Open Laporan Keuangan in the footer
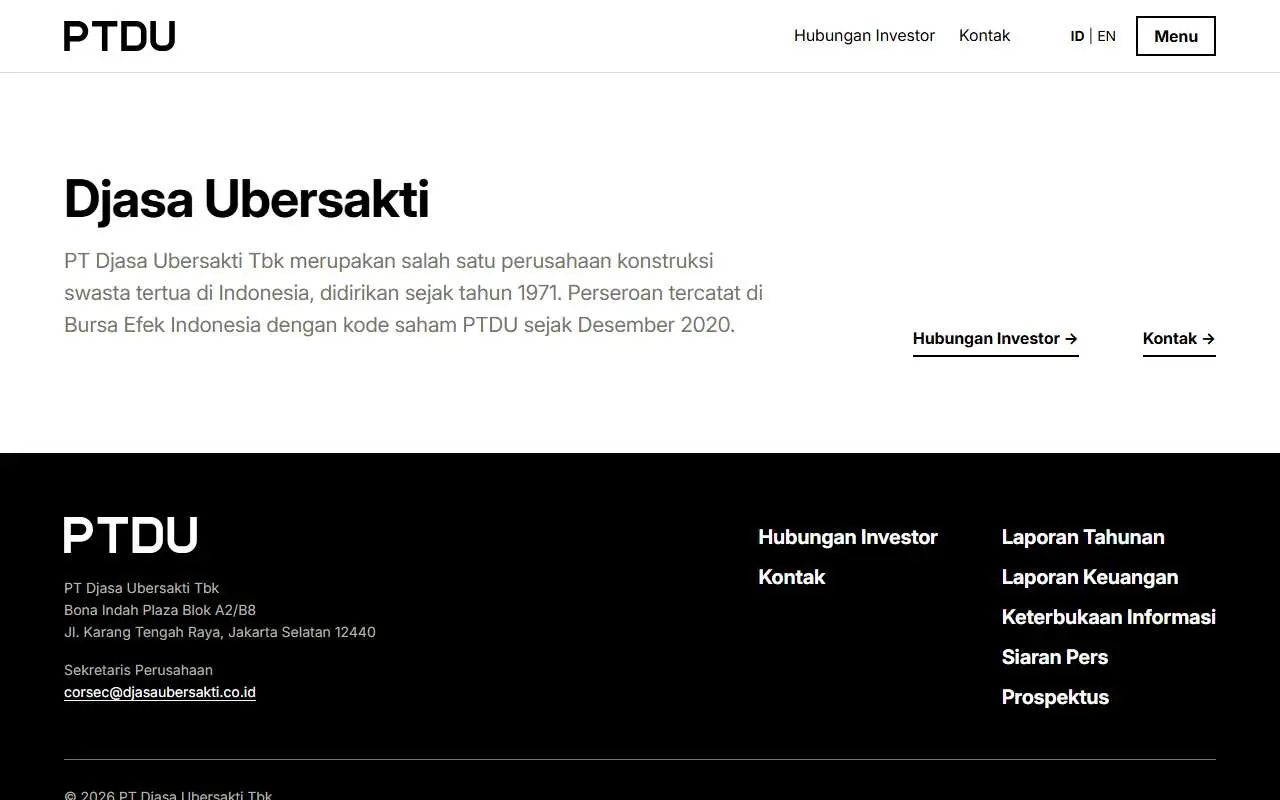 click(1090, 577)
